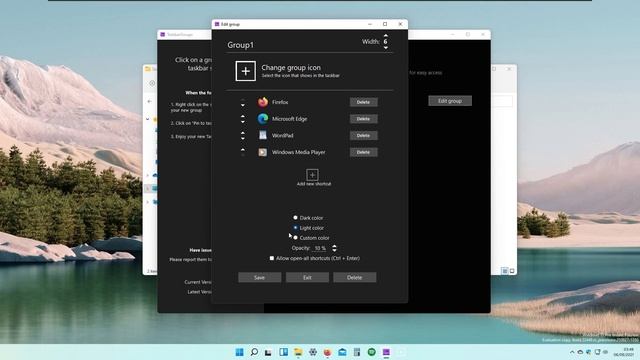
Task: Maximize the Edit group window
Action: point(385,24)
